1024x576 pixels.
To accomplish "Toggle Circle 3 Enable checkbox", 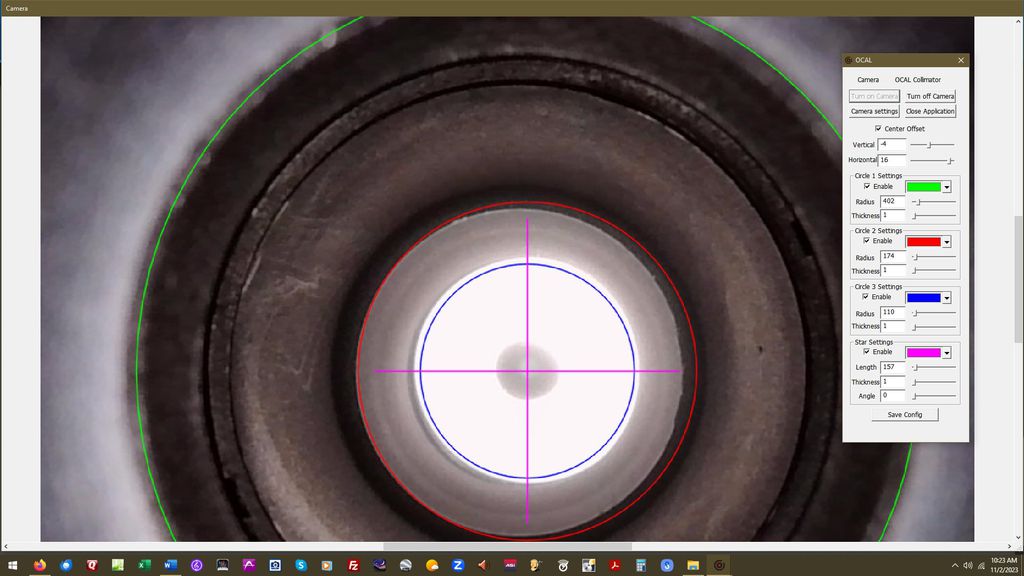I will tap(866, 296).
